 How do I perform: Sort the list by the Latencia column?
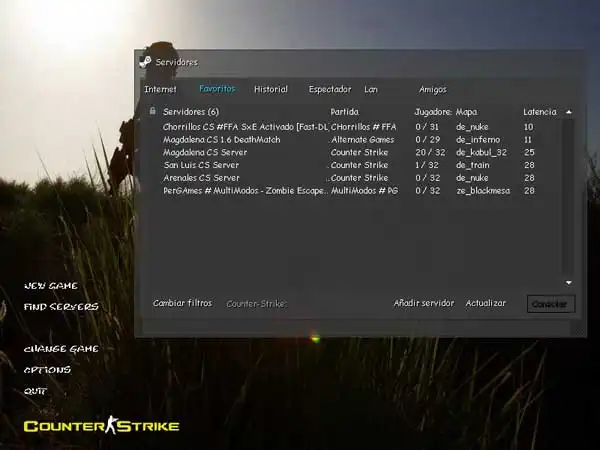click(x=539, y=112)
